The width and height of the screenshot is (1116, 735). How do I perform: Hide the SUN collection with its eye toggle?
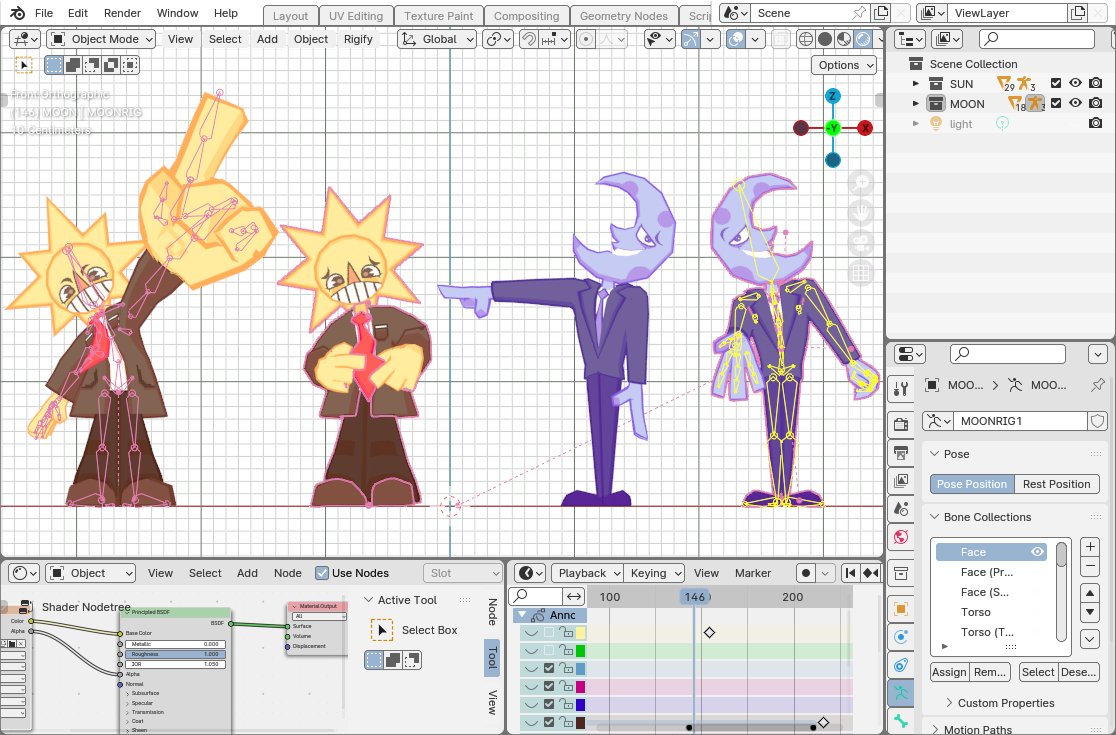pyautogui.click(x=1076, y=83)
